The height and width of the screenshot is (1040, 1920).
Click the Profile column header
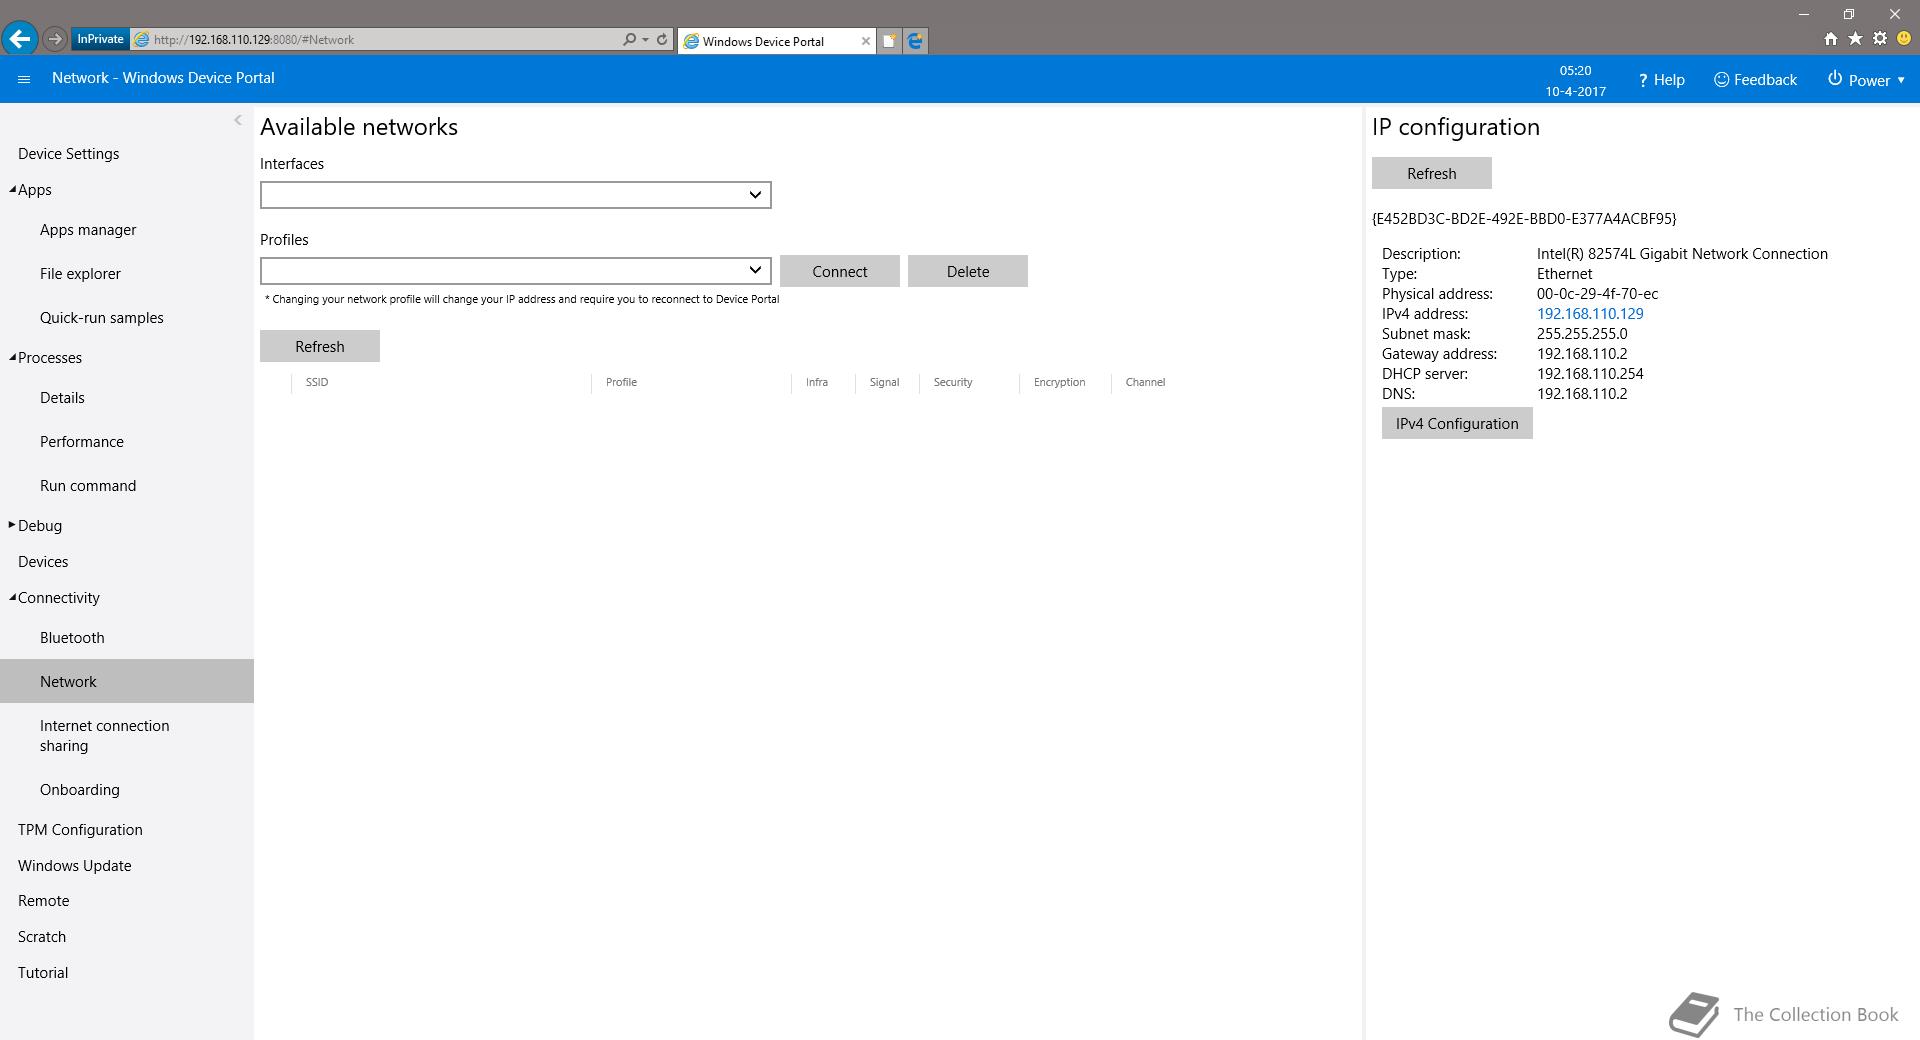click(621, 382)
